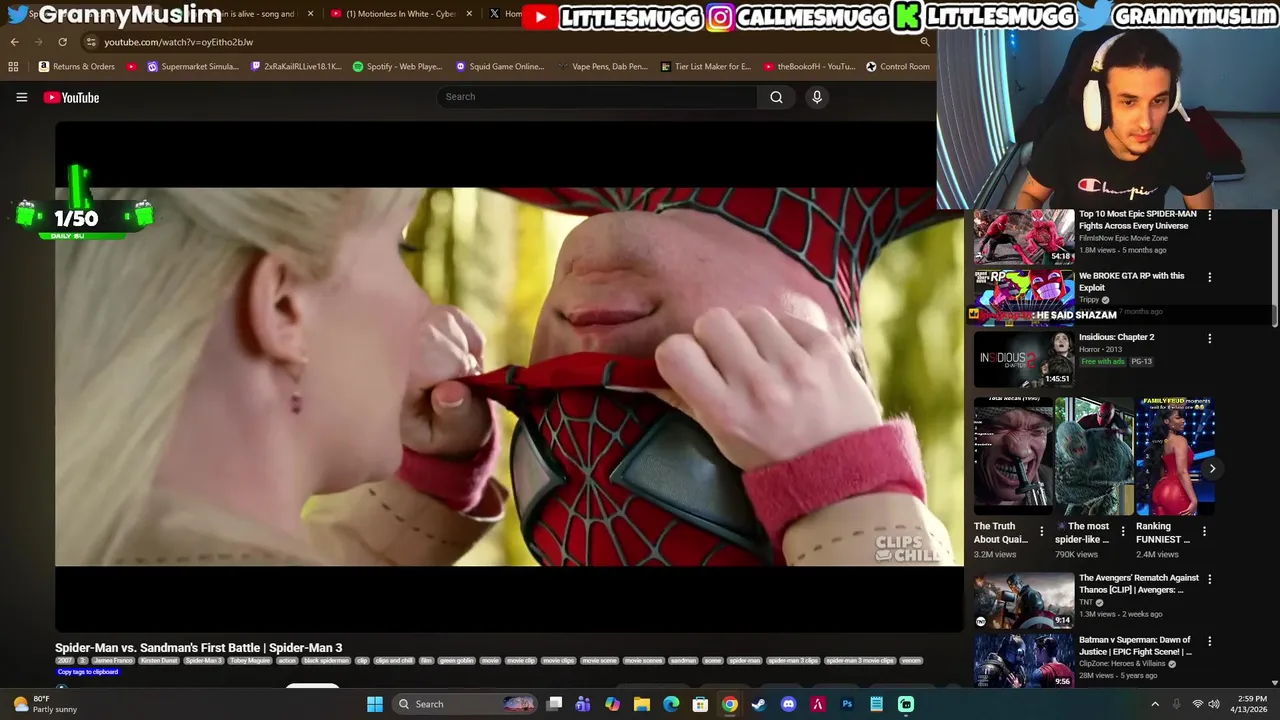Reload the page in the browser
The image size is (1280, 720).
(x=62, y=42)
